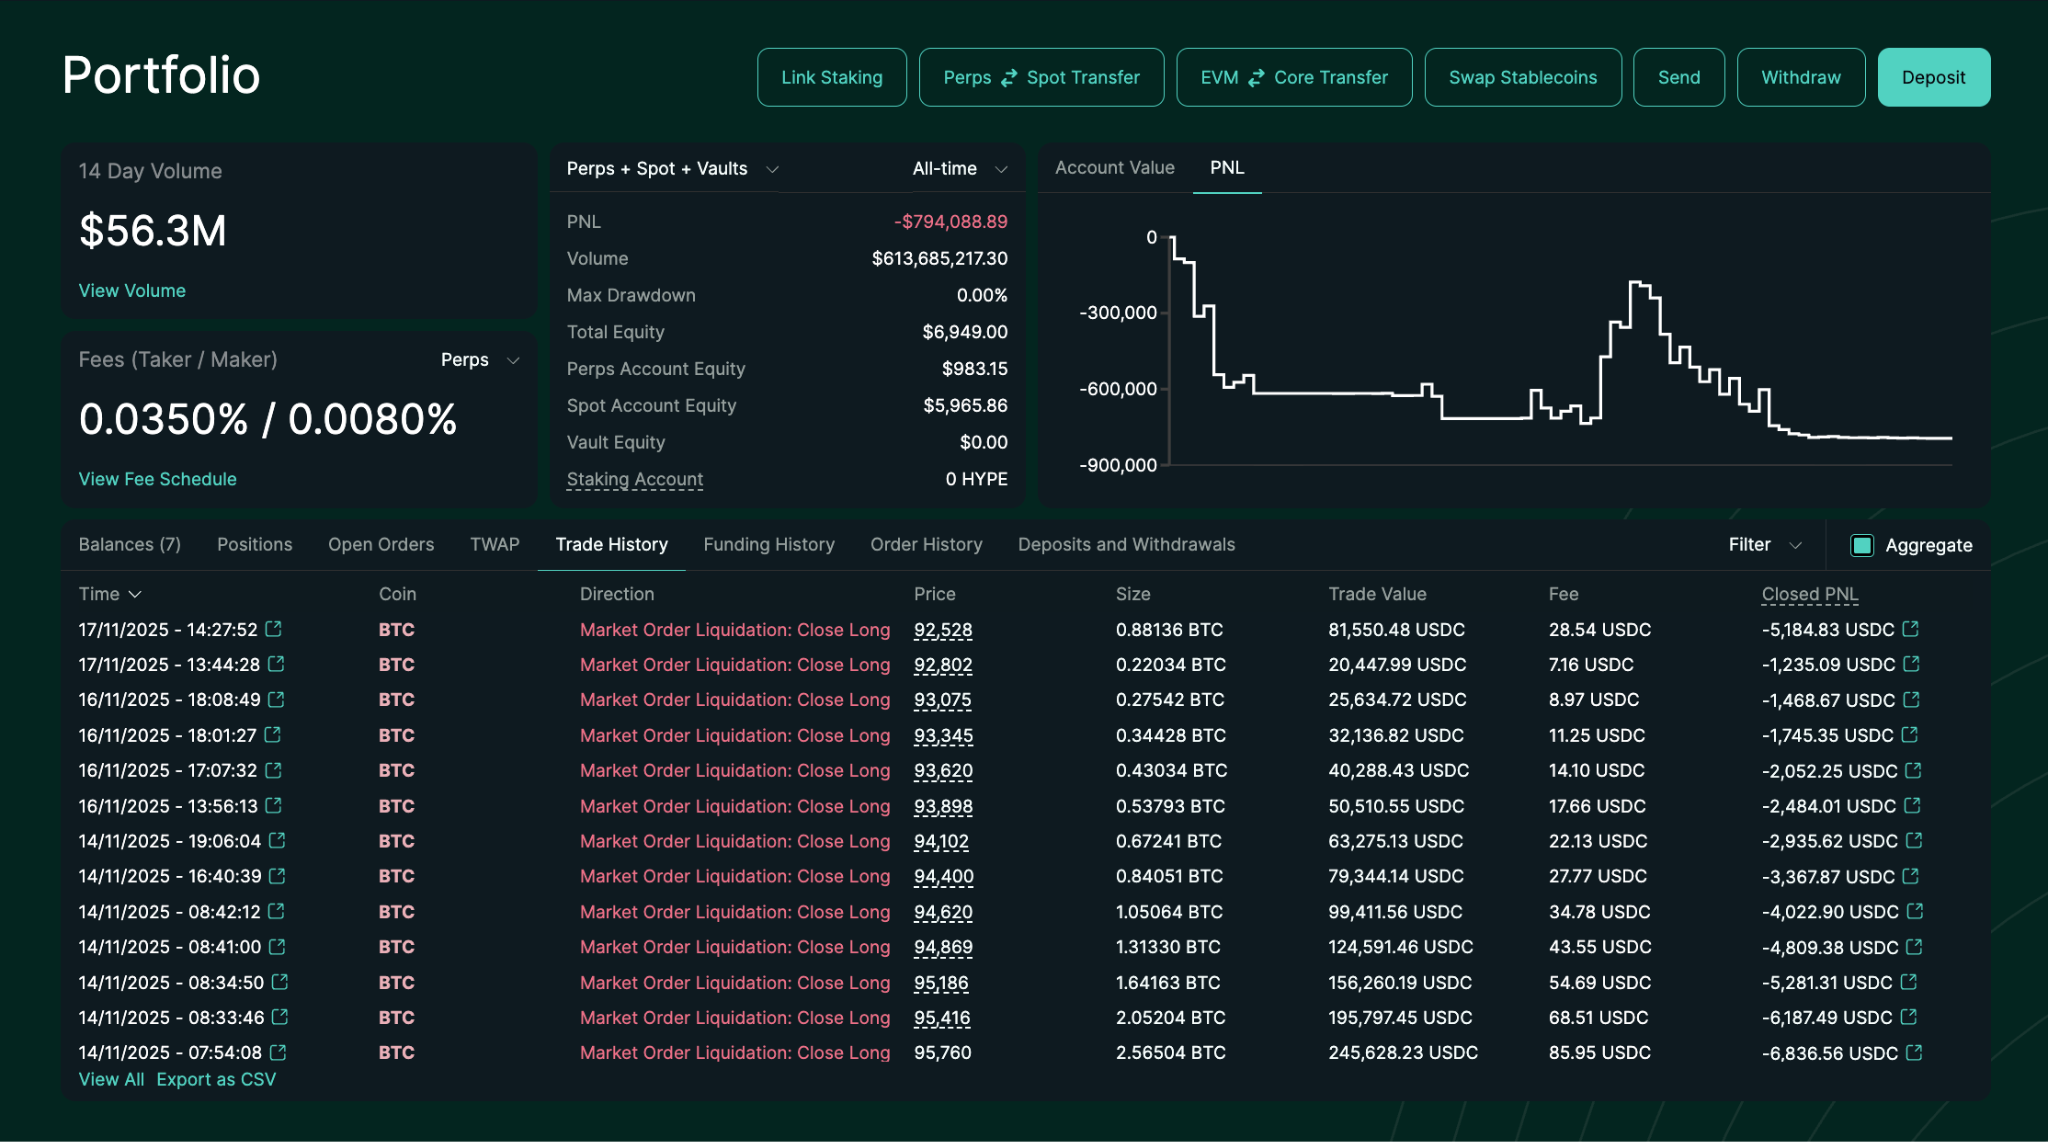Open external link for 16/11/2025 13:56:13 trade

point(273,806)
